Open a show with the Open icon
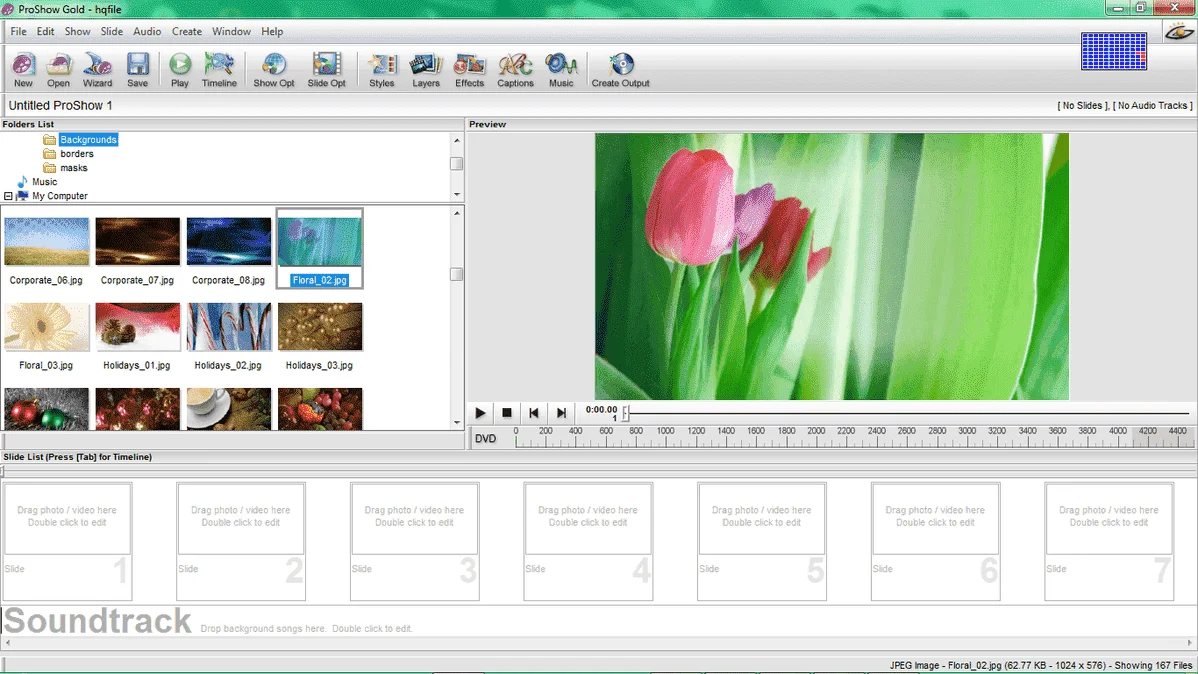 point(58,70)
